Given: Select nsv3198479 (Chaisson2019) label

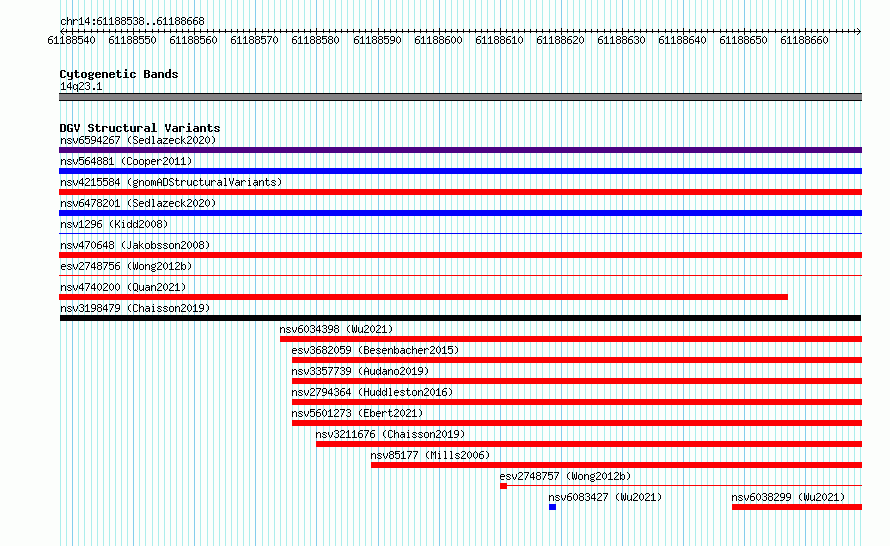Looking at the screenshot, I should tap(135, 308).
